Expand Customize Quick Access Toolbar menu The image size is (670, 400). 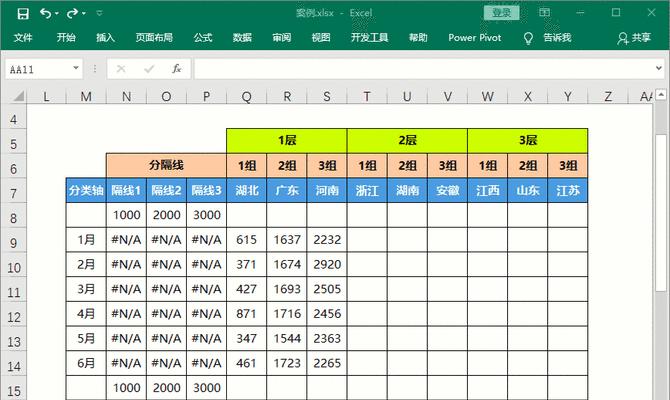point(99,14)
